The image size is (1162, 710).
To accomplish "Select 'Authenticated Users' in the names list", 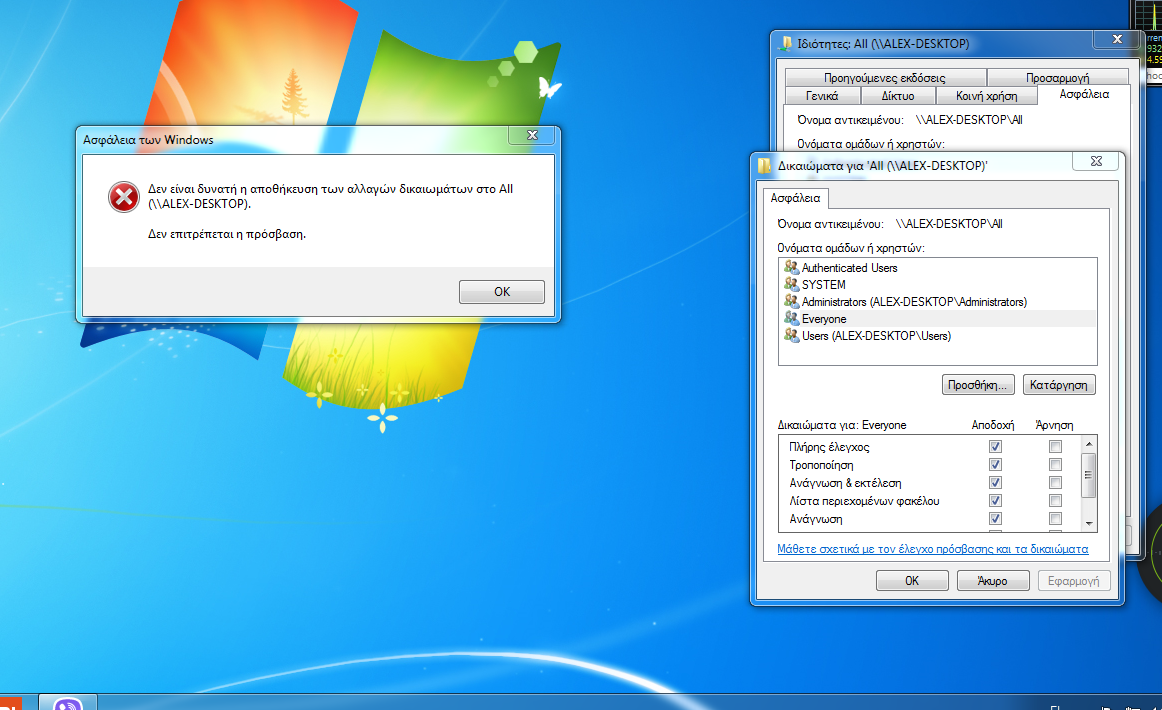I will (x=849, y=268).
